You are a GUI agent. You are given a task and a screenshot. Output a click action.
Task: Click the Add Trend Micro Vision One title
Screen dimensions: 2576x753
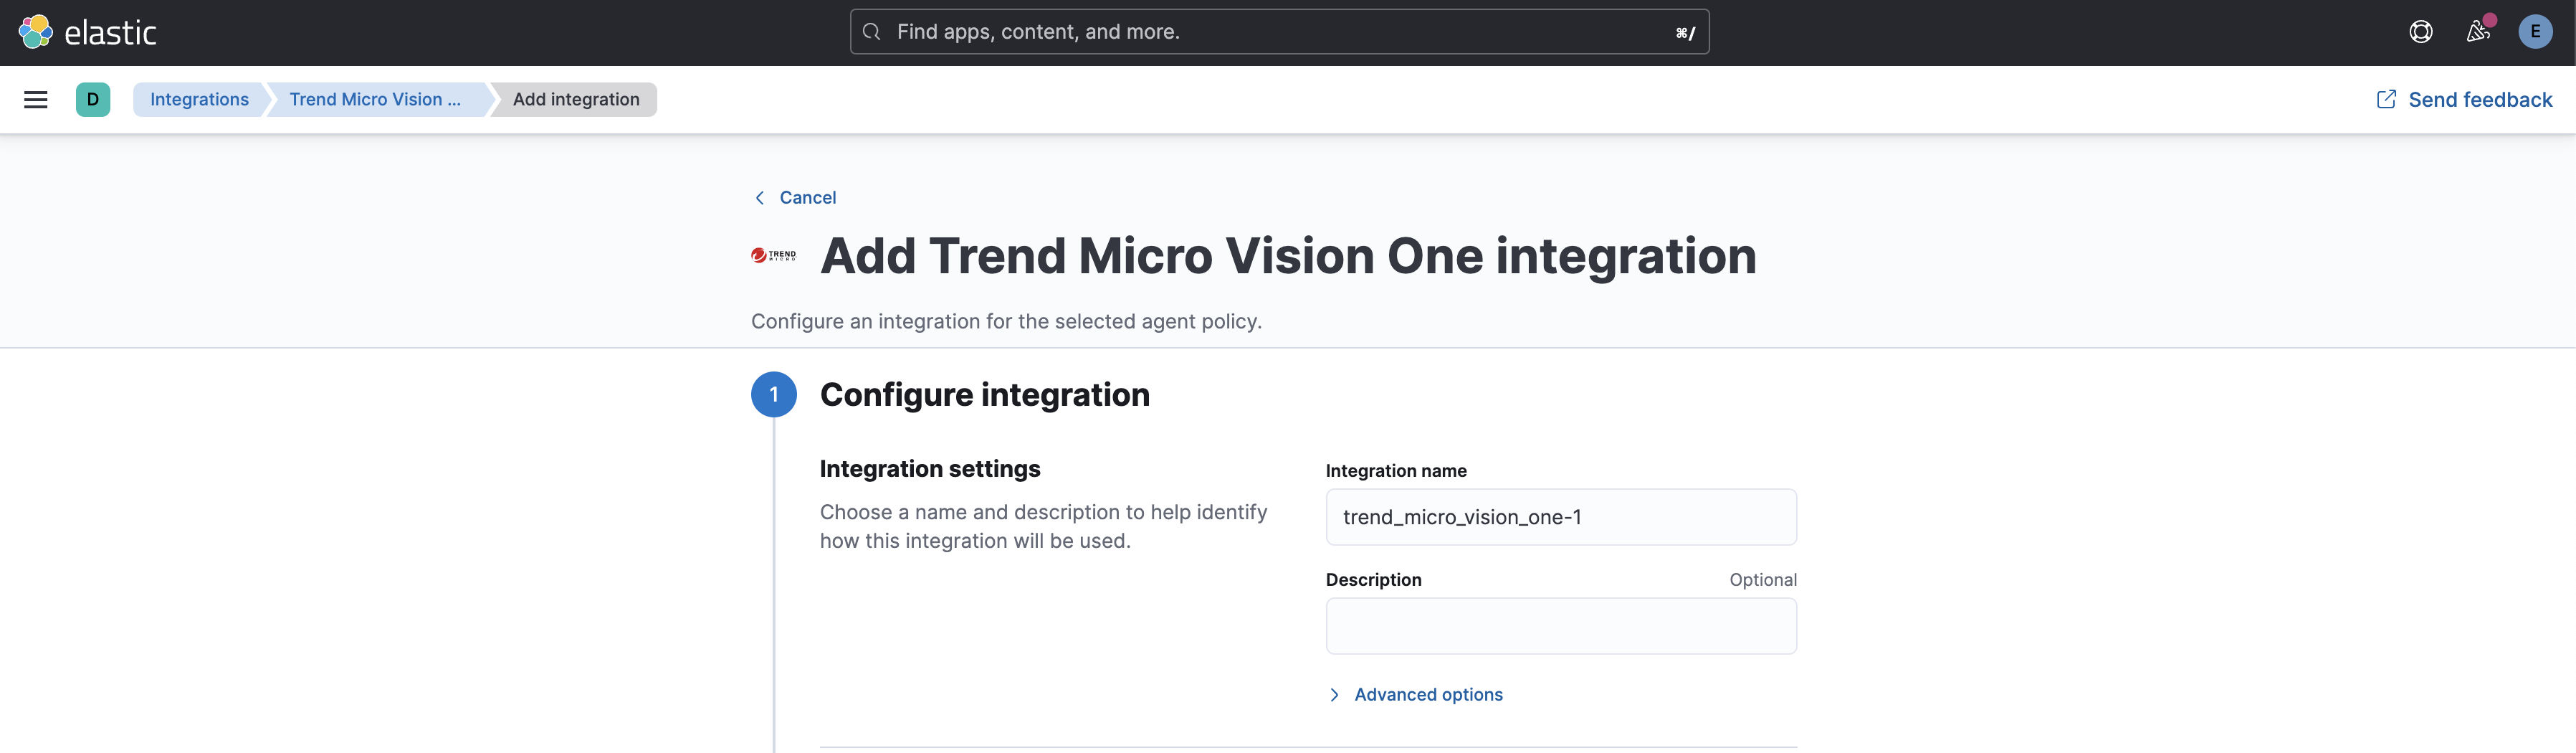1288,256
